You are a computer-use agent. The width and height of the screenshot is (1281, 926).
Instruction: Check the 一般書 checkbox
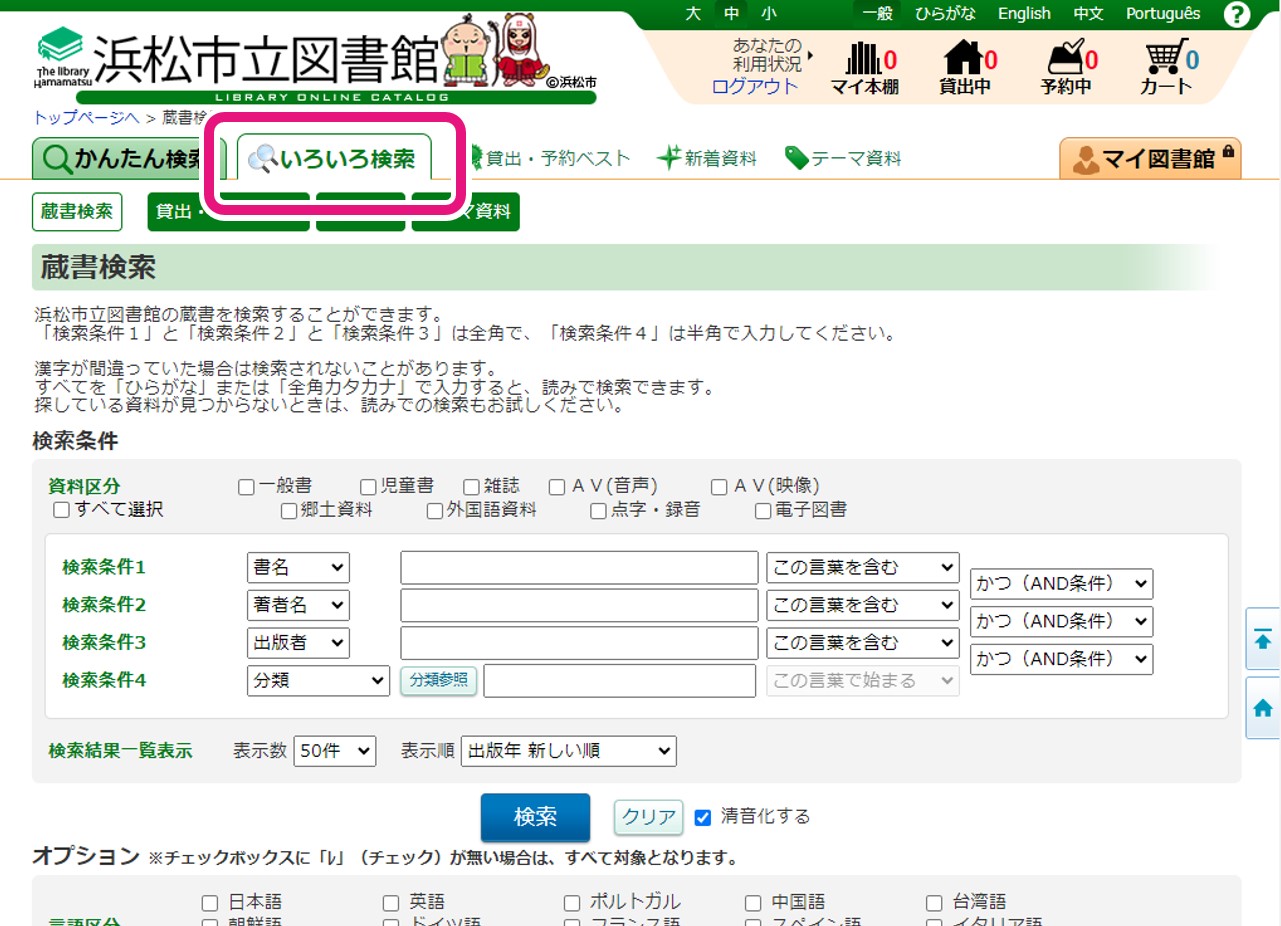click(x=246, y=487)
